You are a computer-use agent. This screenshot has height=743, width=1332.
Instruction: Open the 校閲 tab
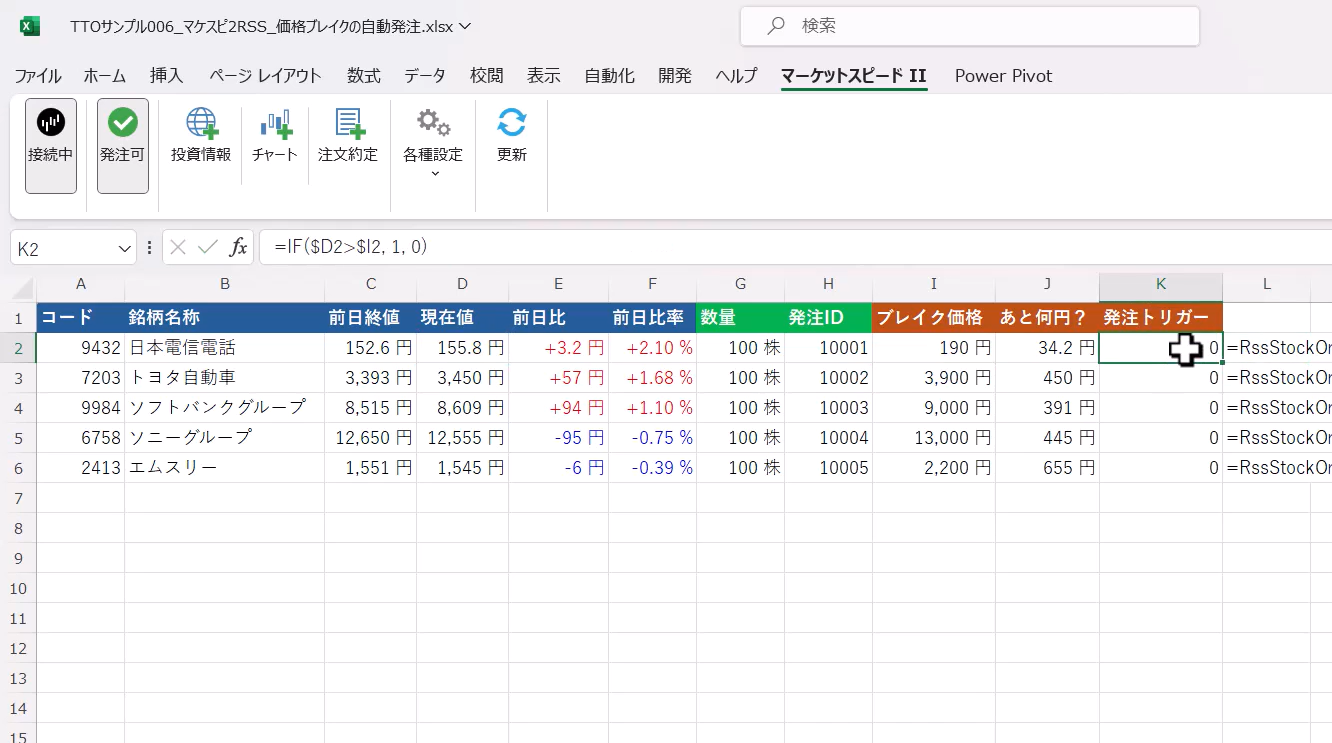click(487, 76)
